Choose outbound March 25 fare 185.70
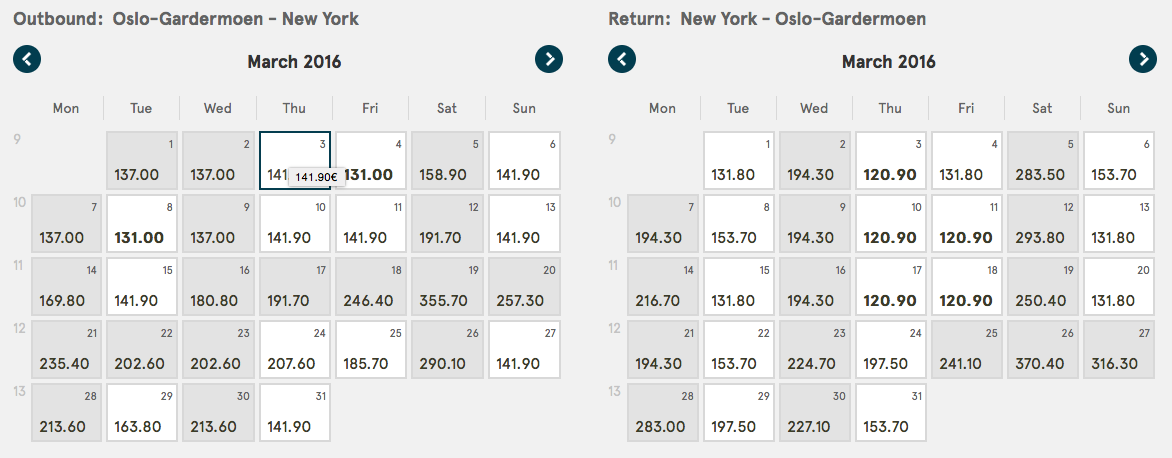This screenshot has width=1172, height=458. coord(371,350)
